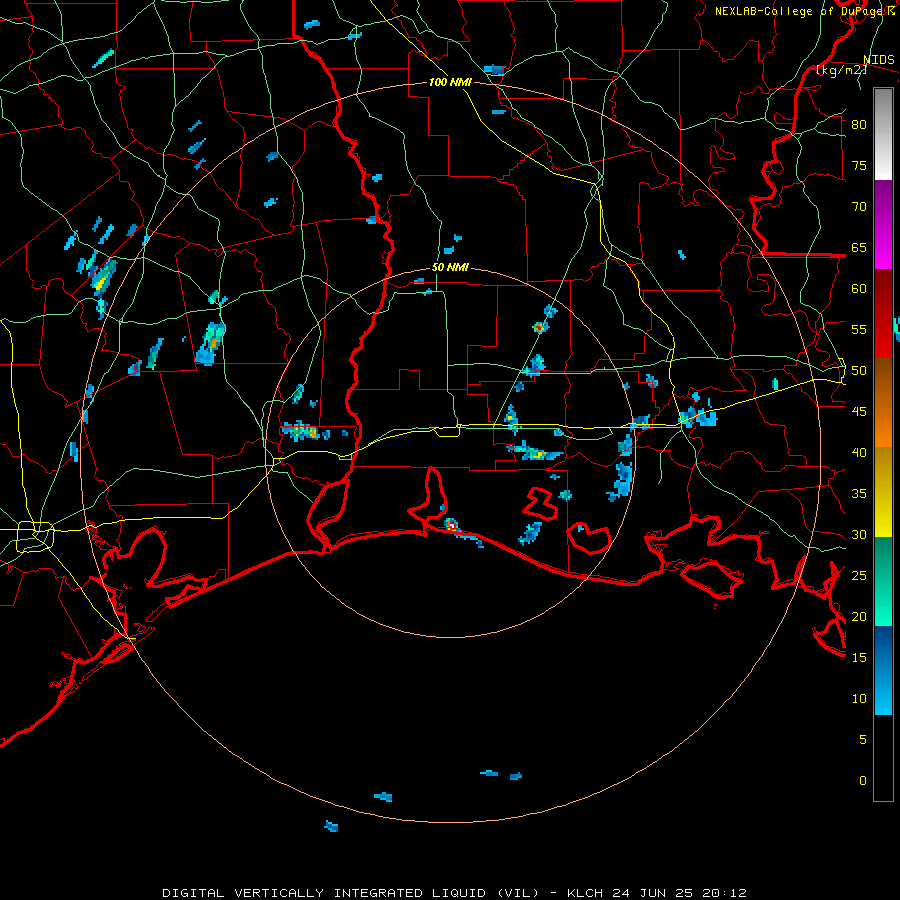Click the scale value 80

(859, 125)
